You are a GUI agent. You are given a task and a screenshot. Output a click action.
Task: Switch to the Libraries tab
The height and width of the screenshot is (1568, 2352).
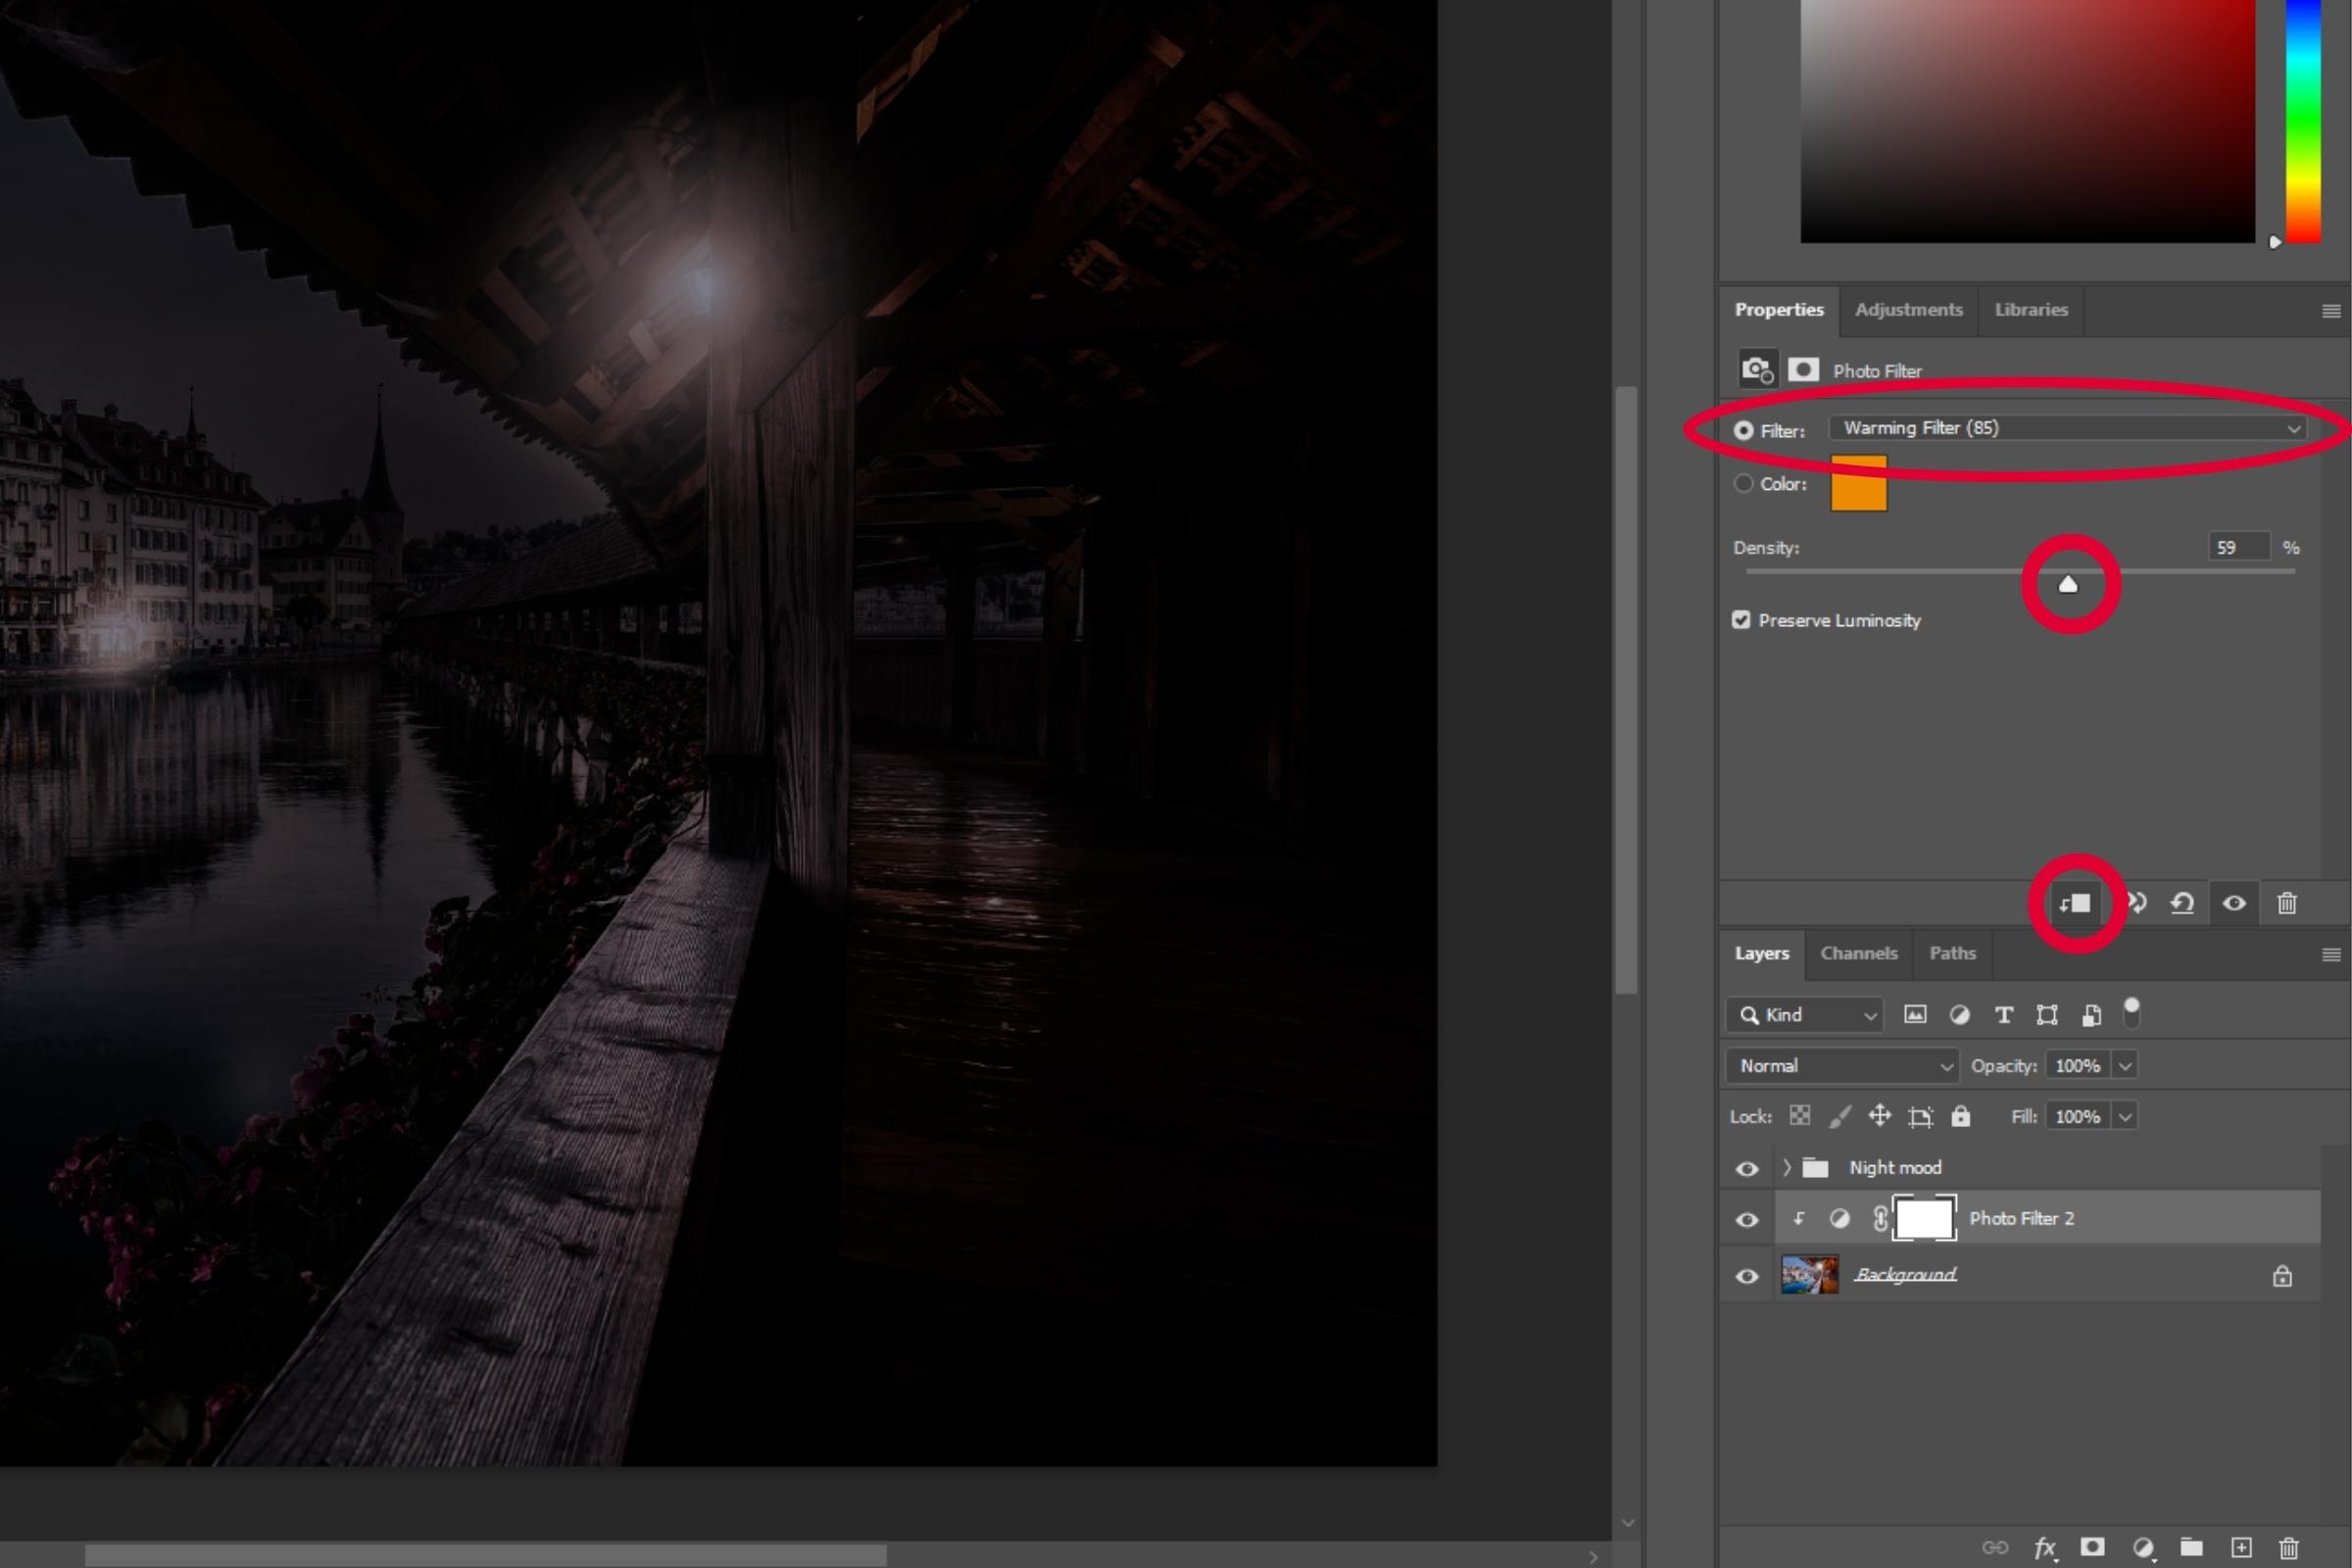click(x=2031, y=310)
